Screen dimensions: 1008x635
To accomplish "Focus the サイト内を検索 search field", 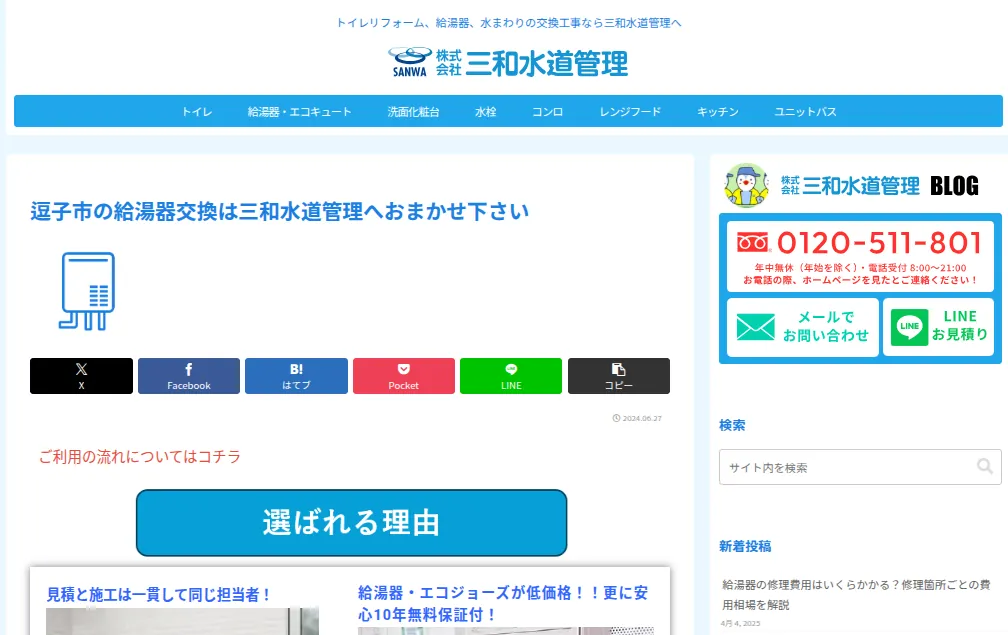I will click(860, 467).
